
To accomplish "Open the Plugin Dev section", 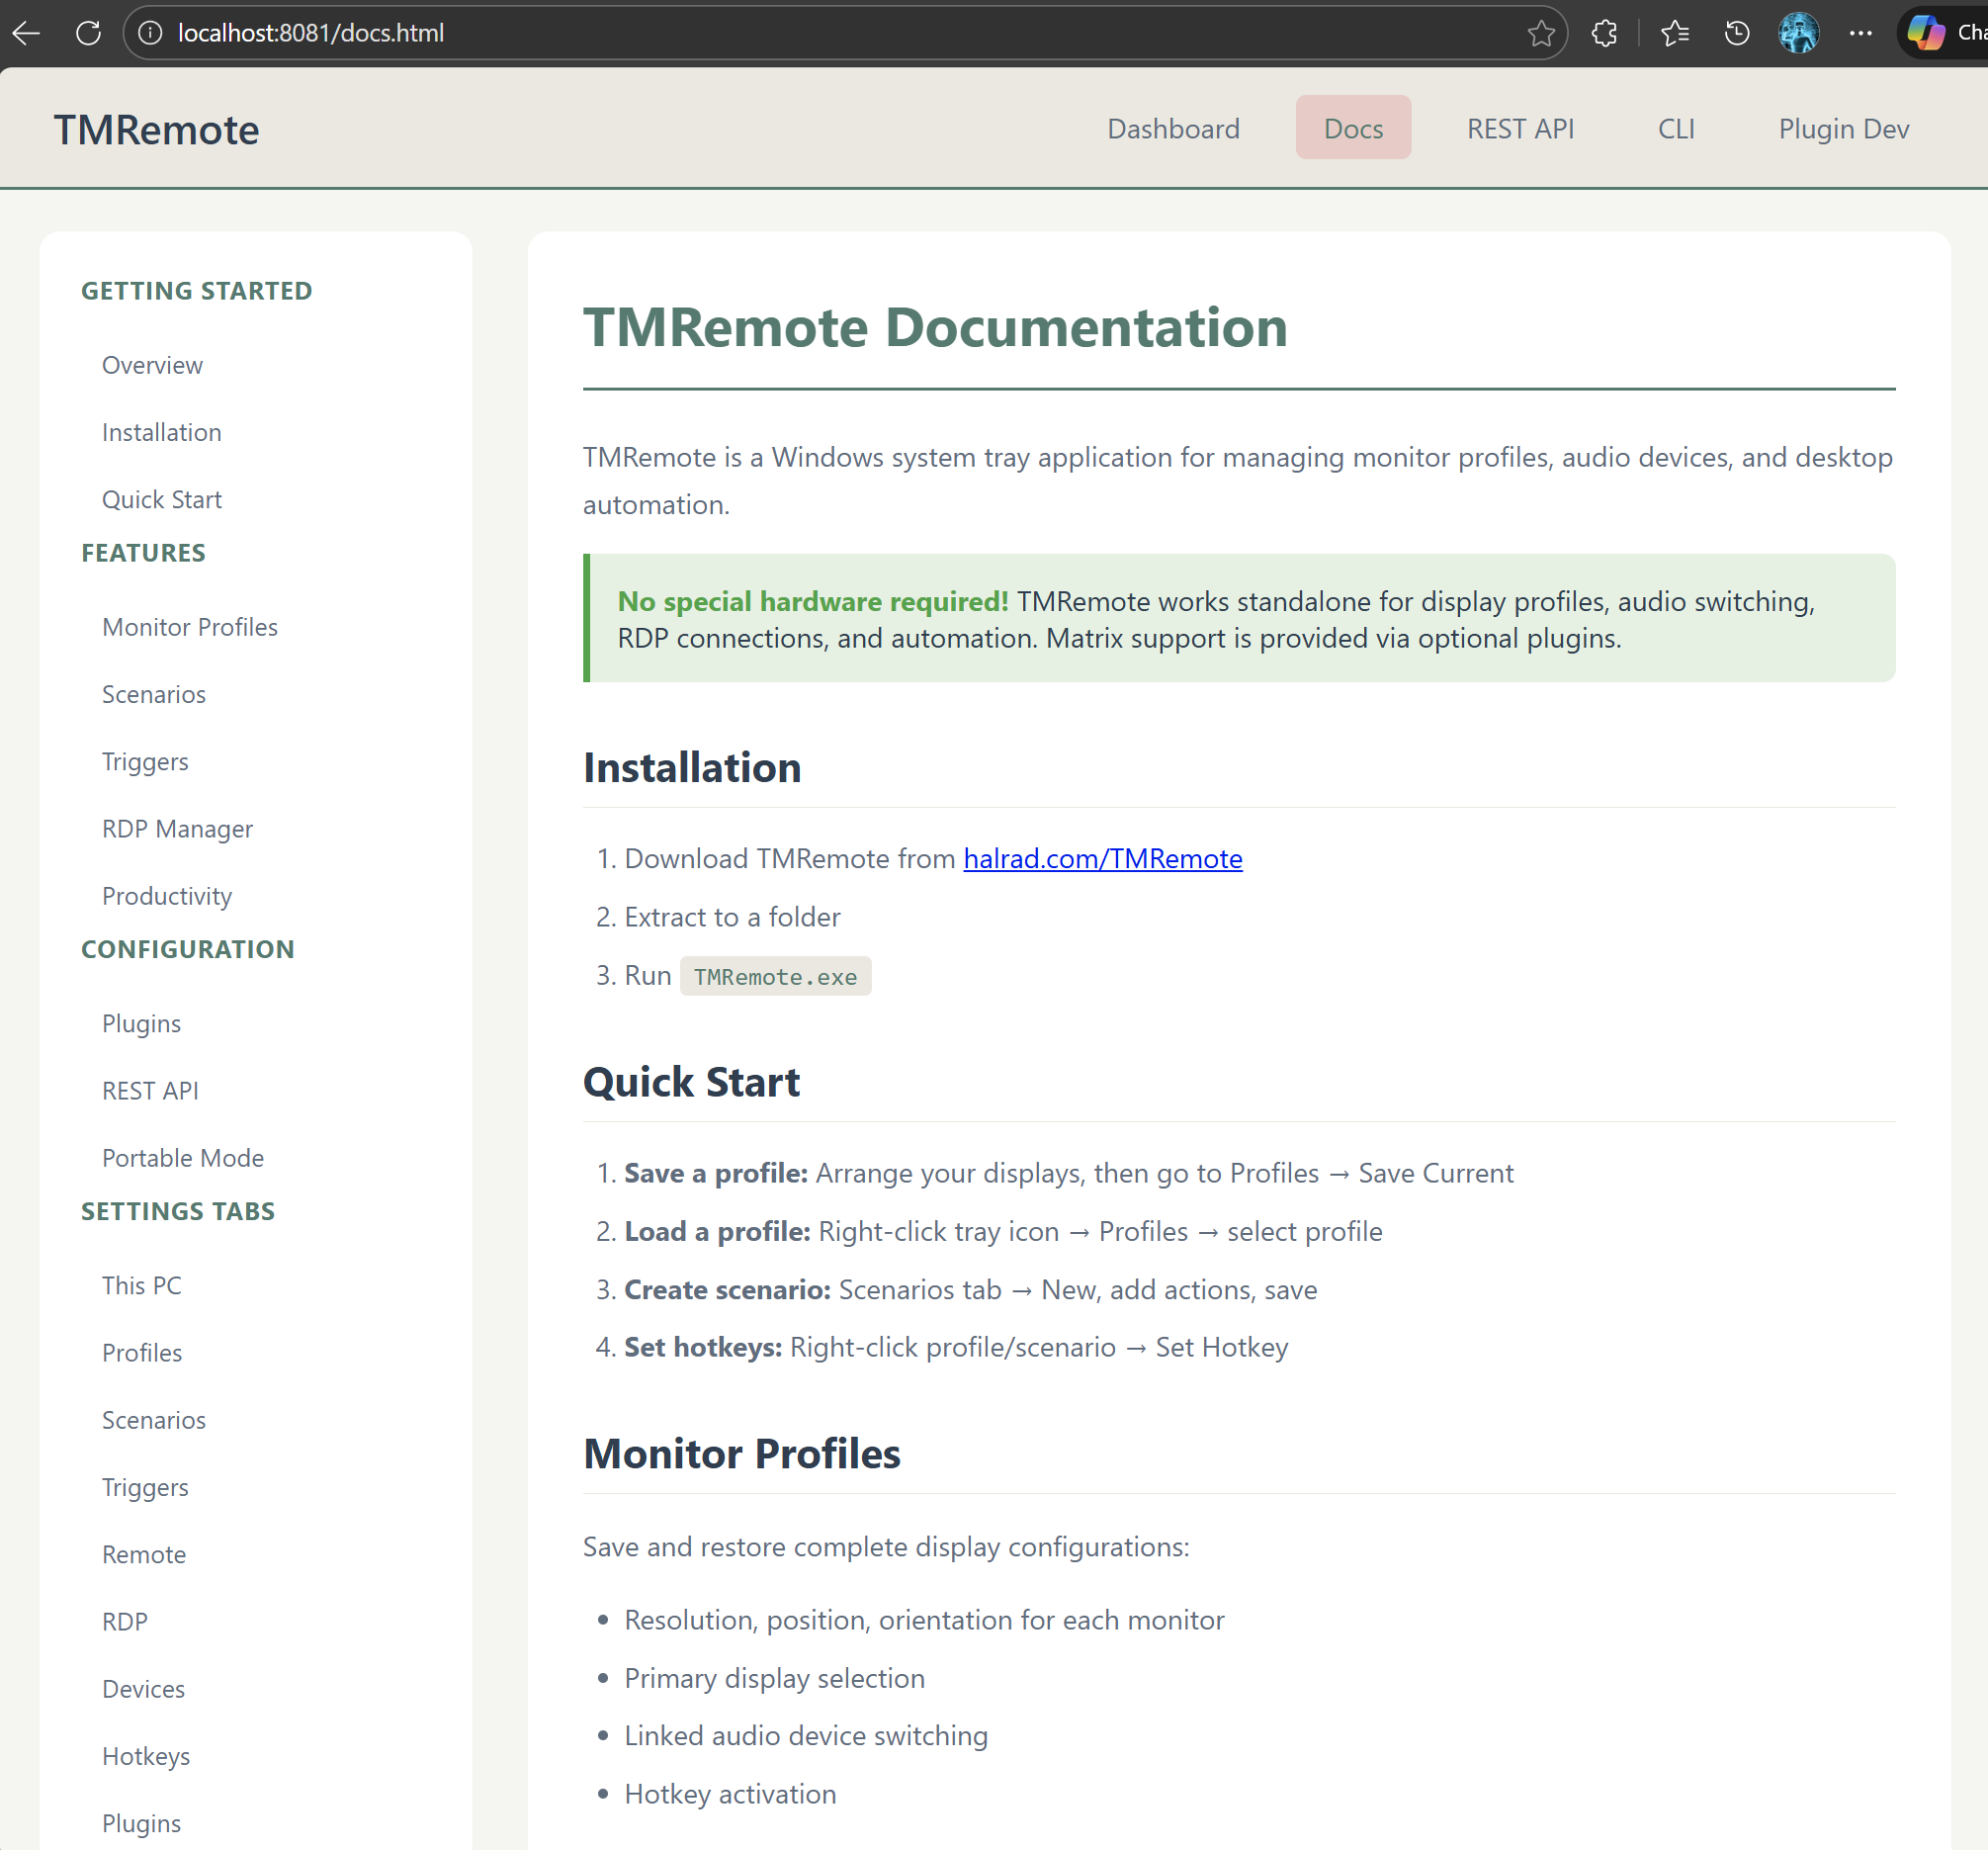I will tap(1844, 128).
